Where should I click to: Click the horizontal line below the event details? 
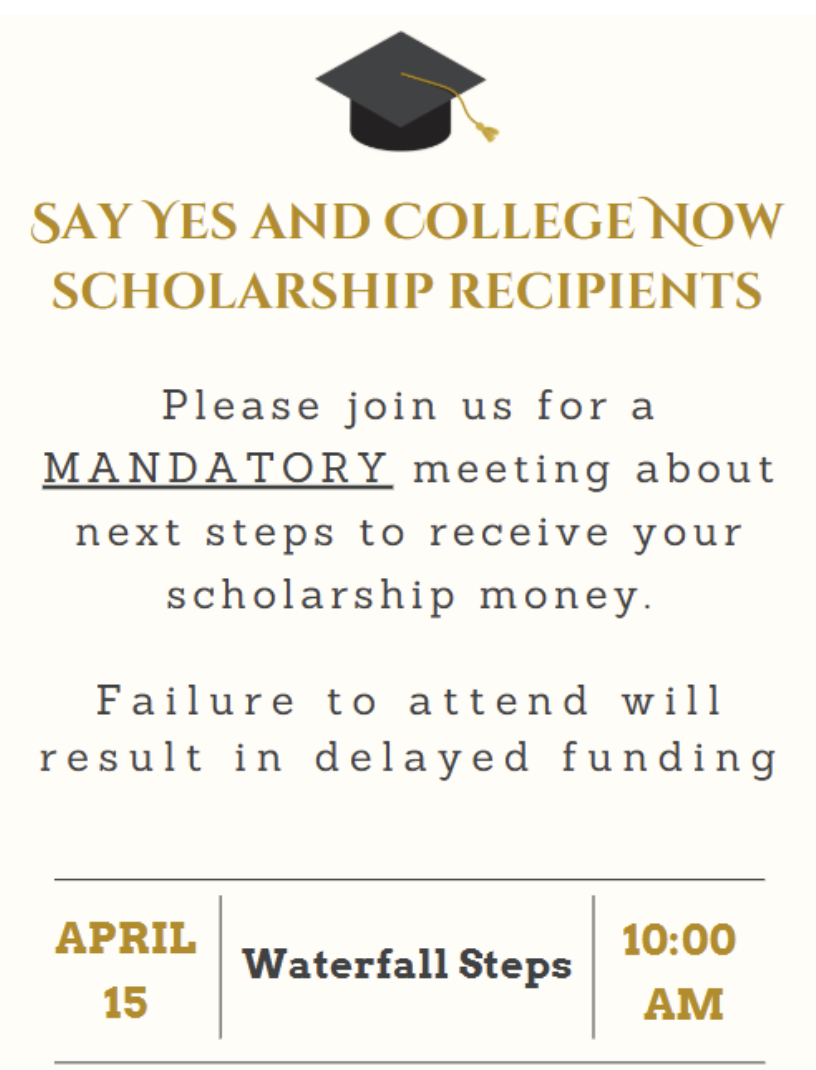409,1062
